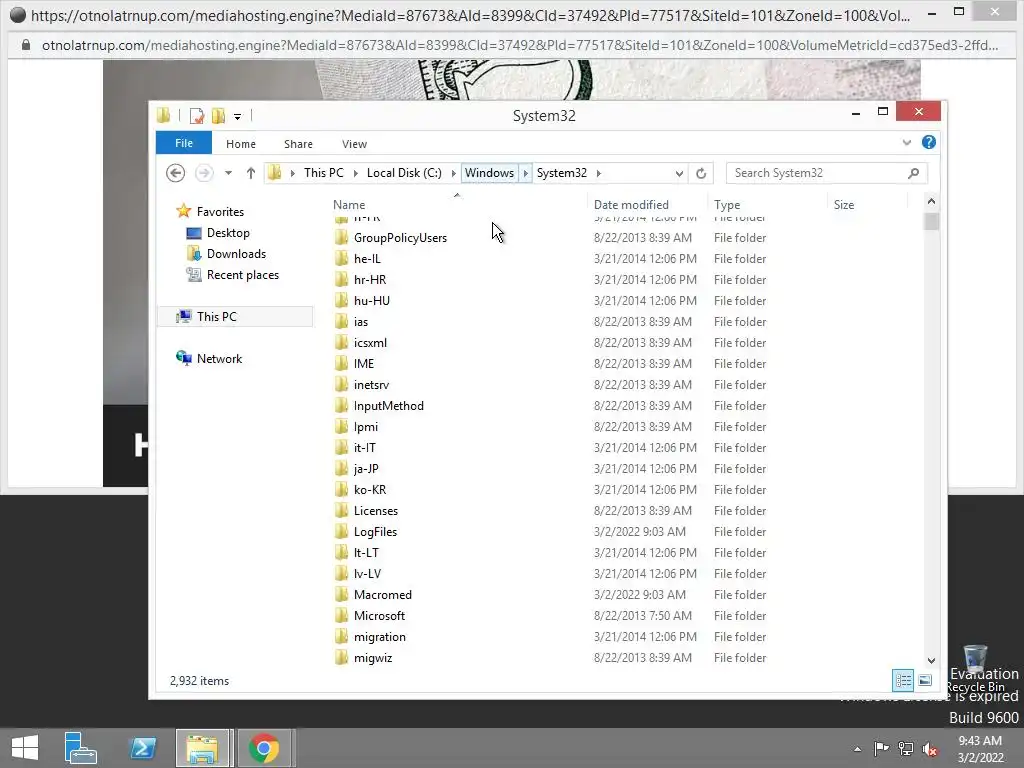Click the taskbar clock showing 9:43 AM
The width and height of the screenshot is (1024, 768).
(980, 749)
